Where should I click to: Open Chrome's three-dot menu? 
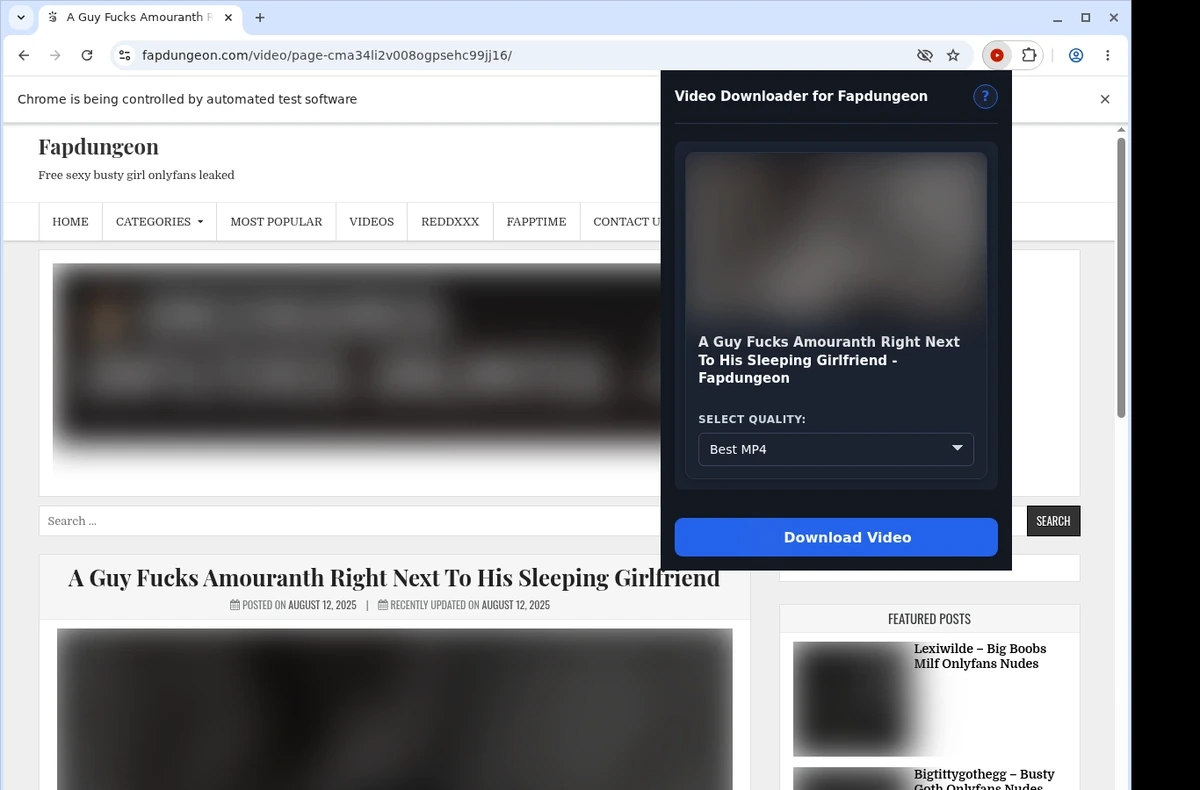tap(1108, 56)
